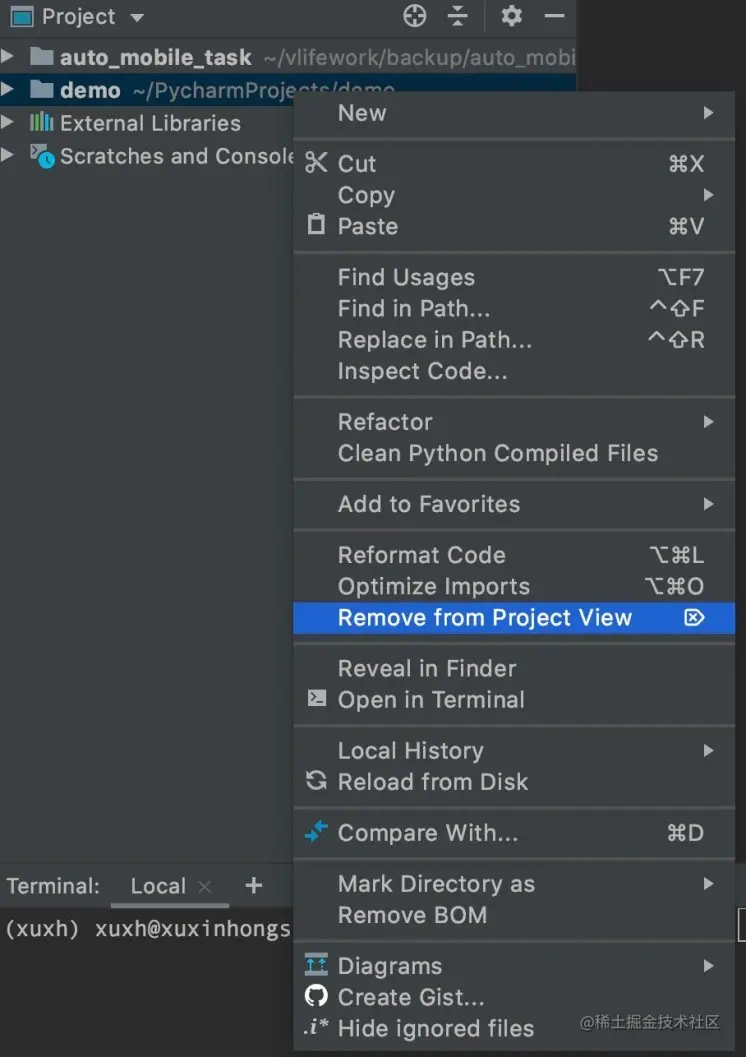The width and height of the screenshot is (746, 1057).
Task: Click the collapse all icon in Project toolbar
Action: click(x=458, y=16)
